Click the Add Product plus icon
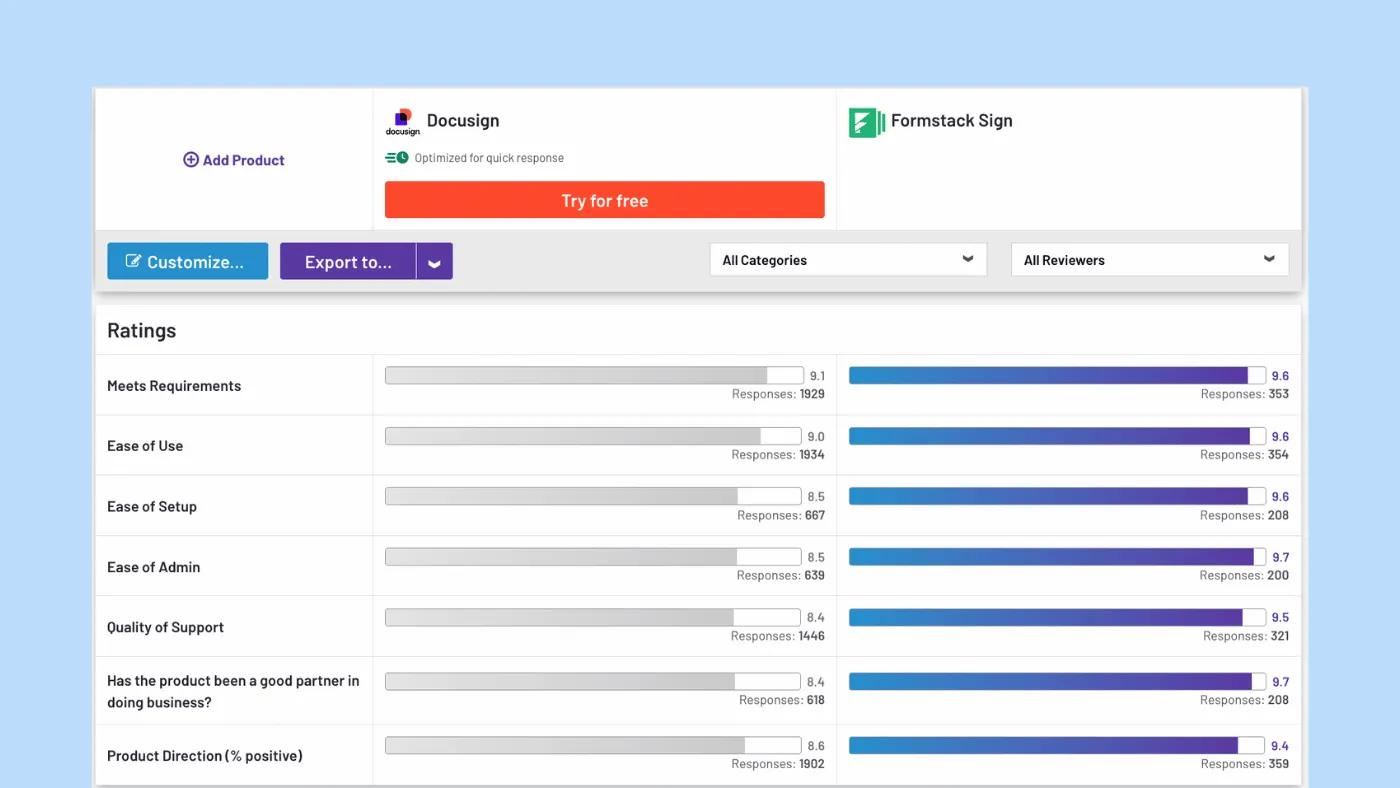The image size is (1400, 788). [190, 160]
